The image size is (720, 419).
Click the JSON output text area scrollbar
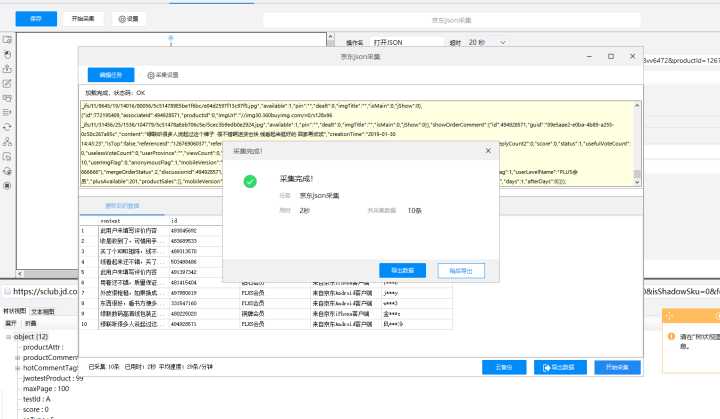click(x=637, y=140)
